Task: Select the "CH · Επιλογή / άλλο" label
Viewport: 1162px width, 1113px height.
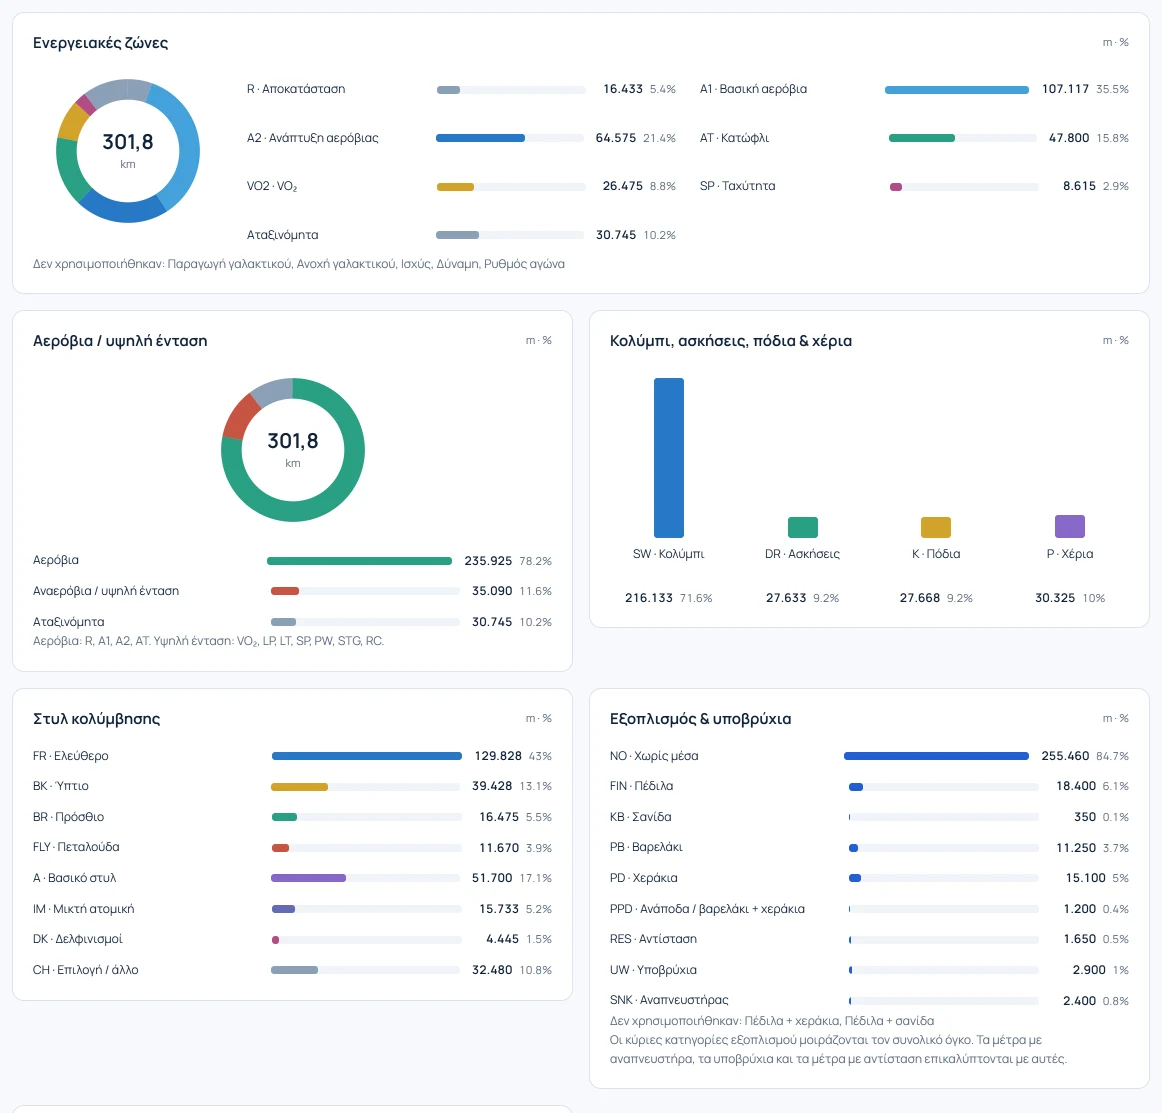Action: coord(85,970)
